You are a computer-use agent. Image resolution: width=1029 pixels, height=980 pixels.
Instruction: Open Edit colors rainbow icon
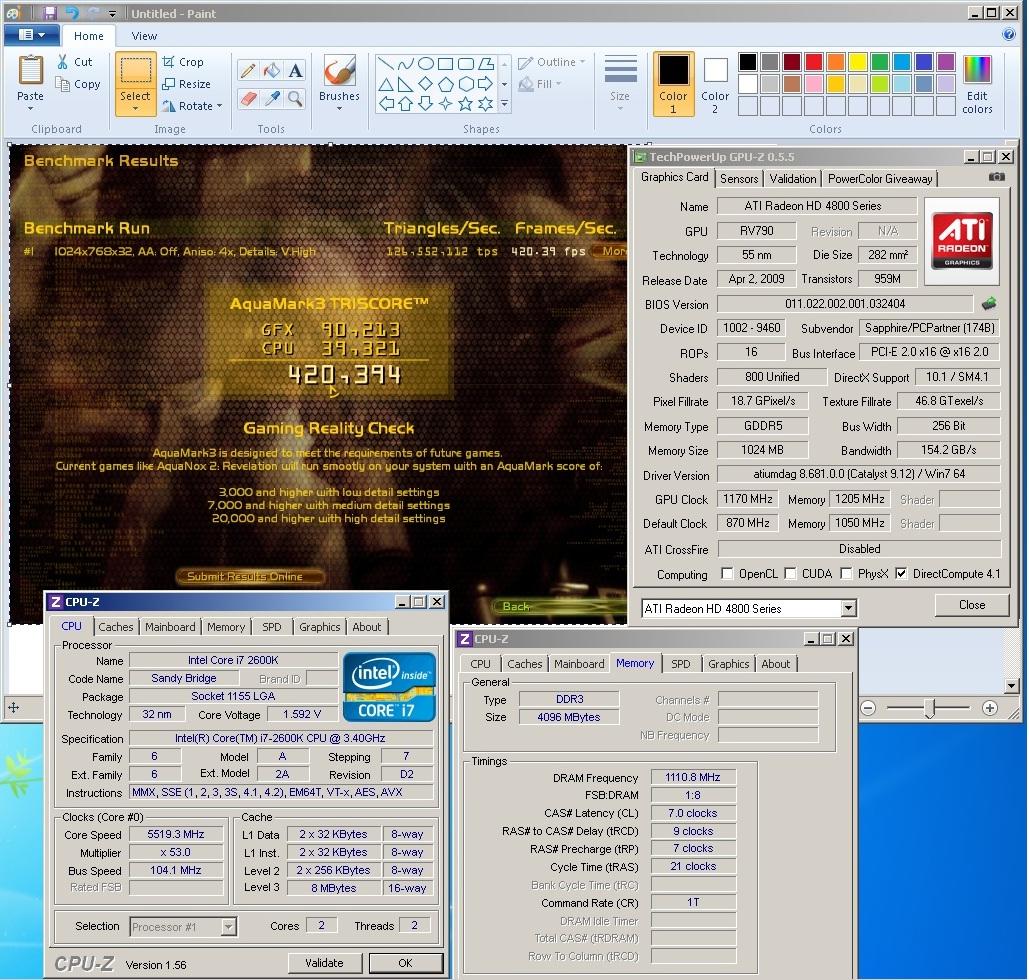(x=976, y=70)
